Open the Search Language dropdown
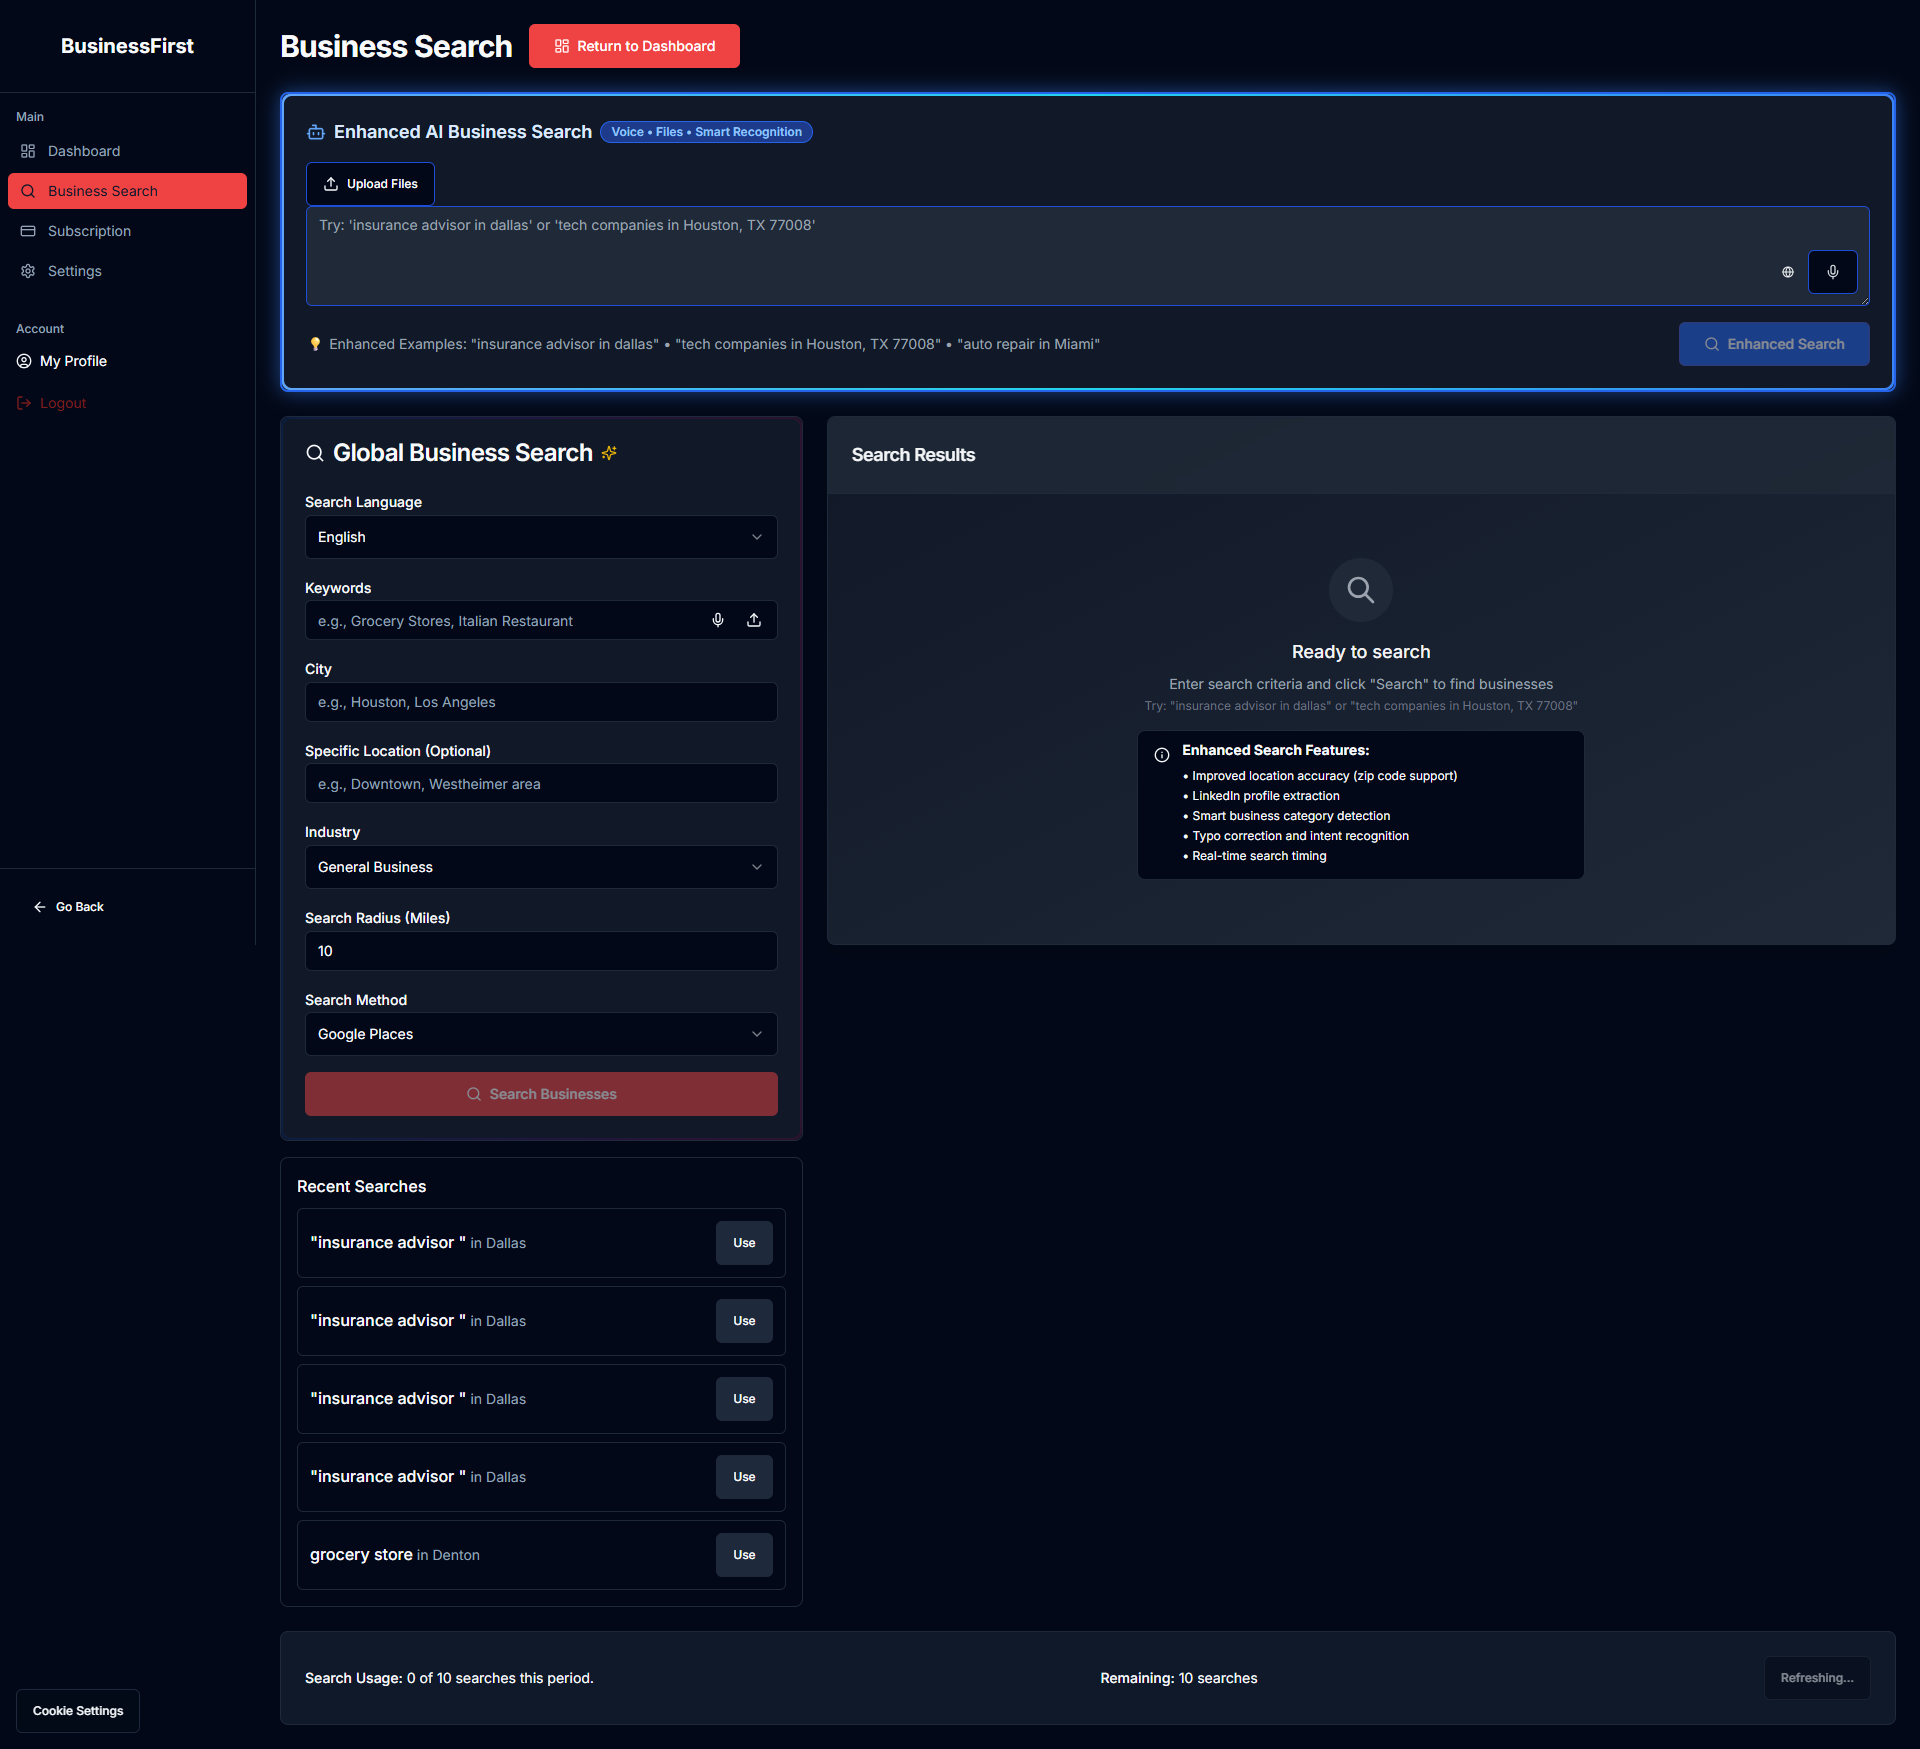The image size is (1920, 1749). 541,537
